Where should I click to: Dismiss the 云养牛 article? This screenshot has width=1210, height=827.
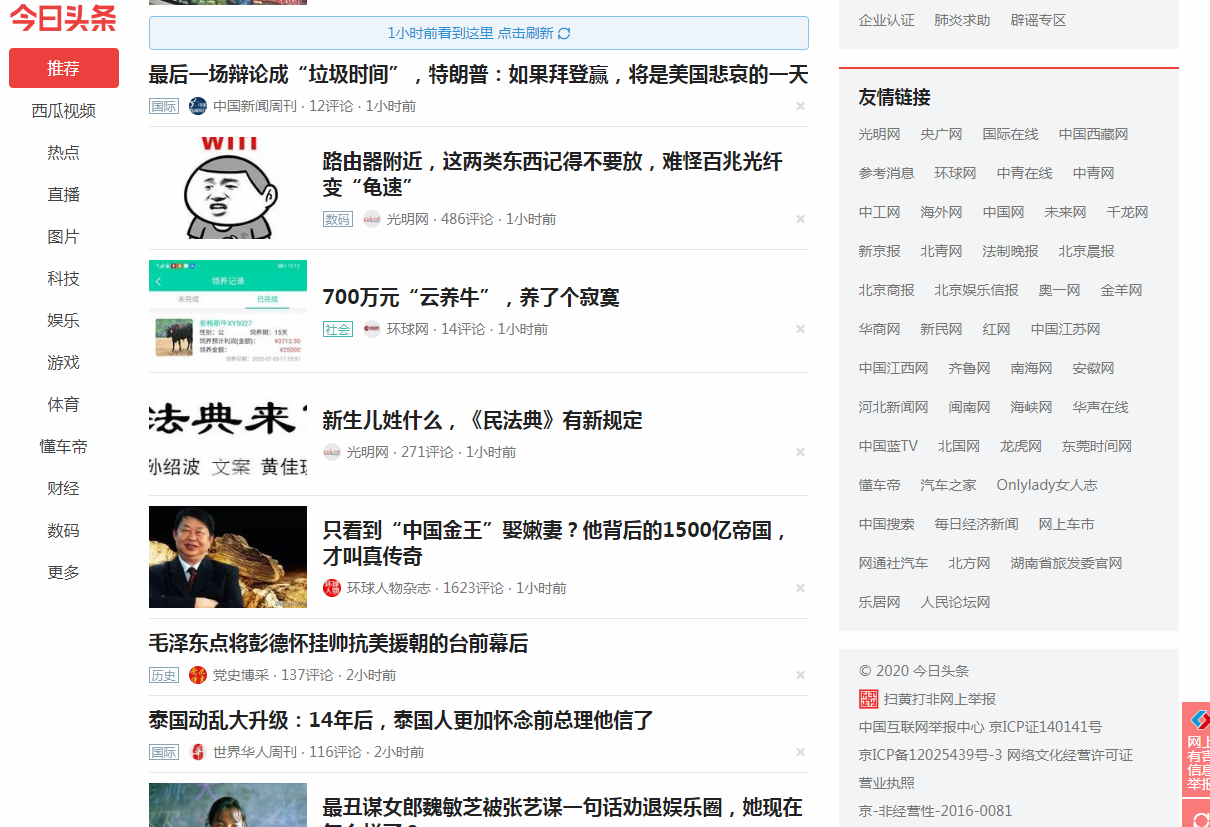point(800,329)
